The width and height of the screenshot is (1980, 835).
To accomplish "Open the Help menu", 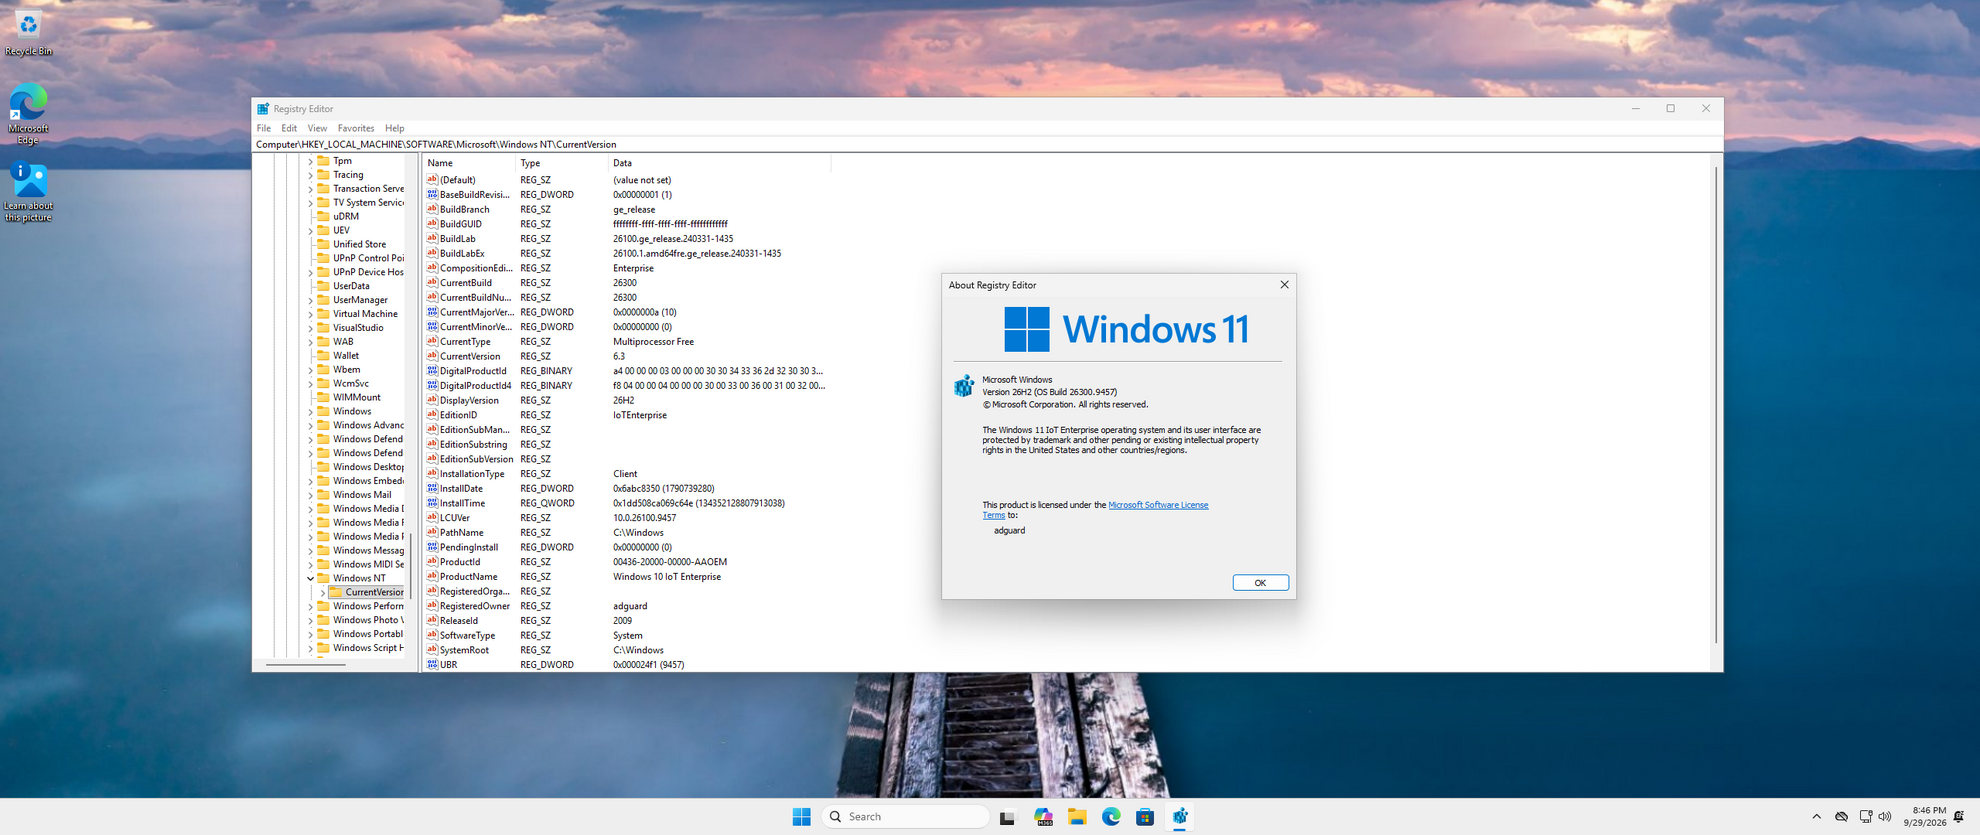I will [x=395, y=128].
